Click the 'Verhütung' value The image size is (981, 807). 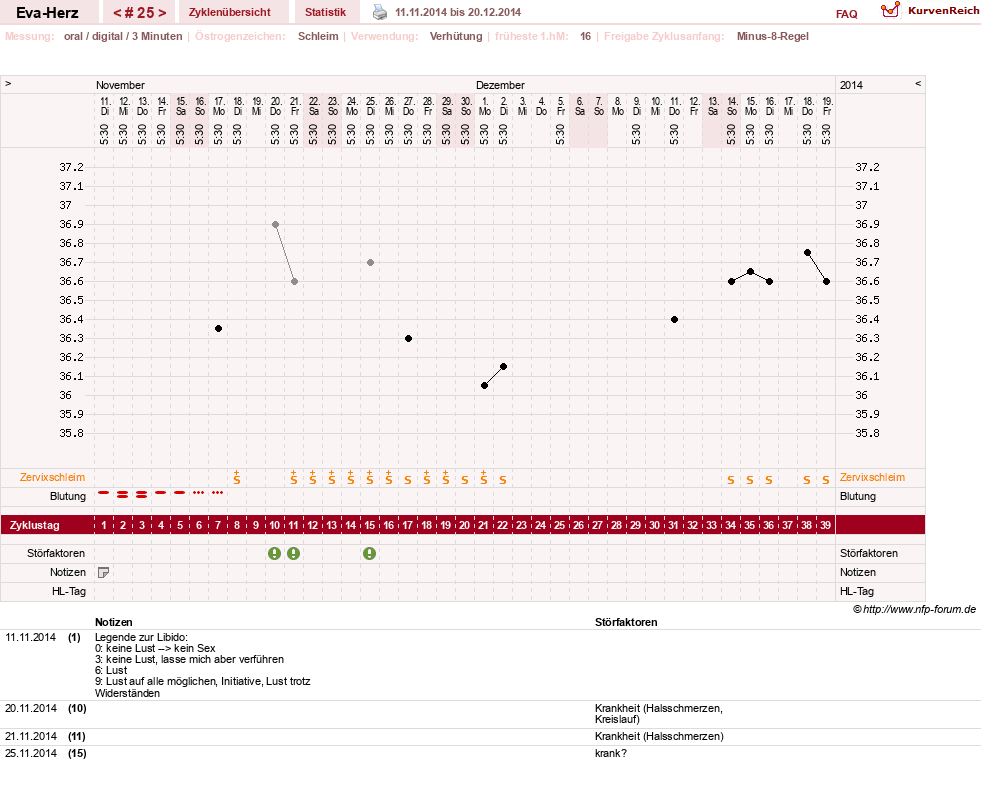coord(455,36)
